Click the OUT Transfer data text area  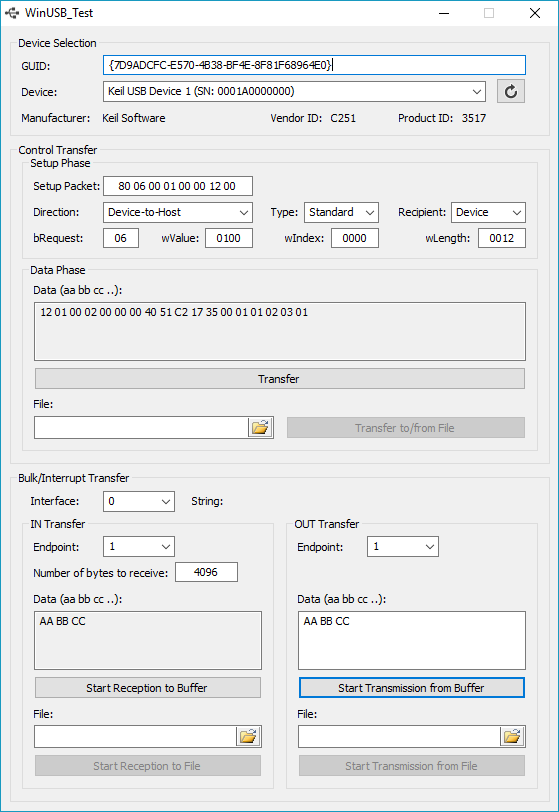click(412, 641)
